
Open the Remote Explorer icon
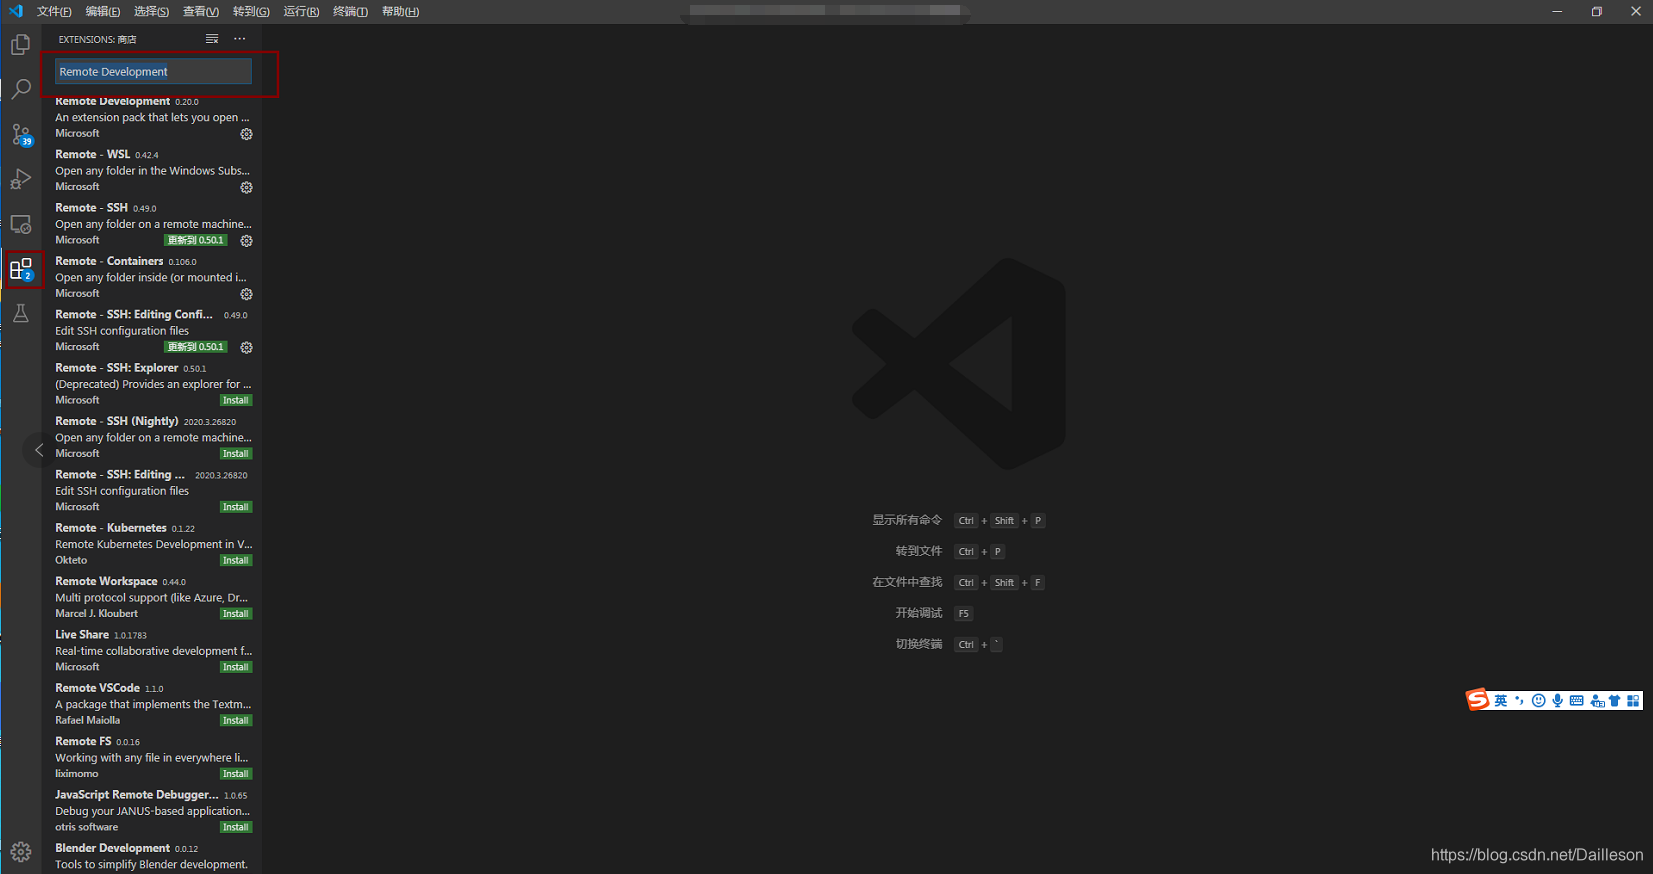pyautogui.click(x=20, y=224)
